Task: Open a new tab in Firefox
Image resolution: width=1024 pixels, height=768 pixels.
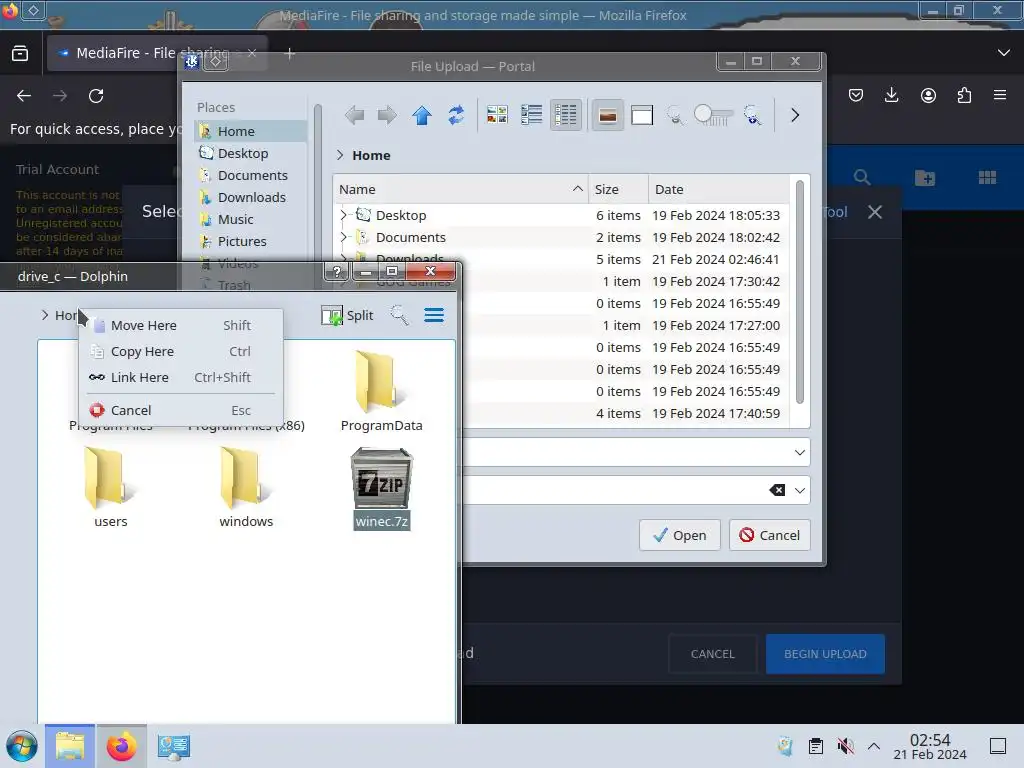Action: point(290,54)
